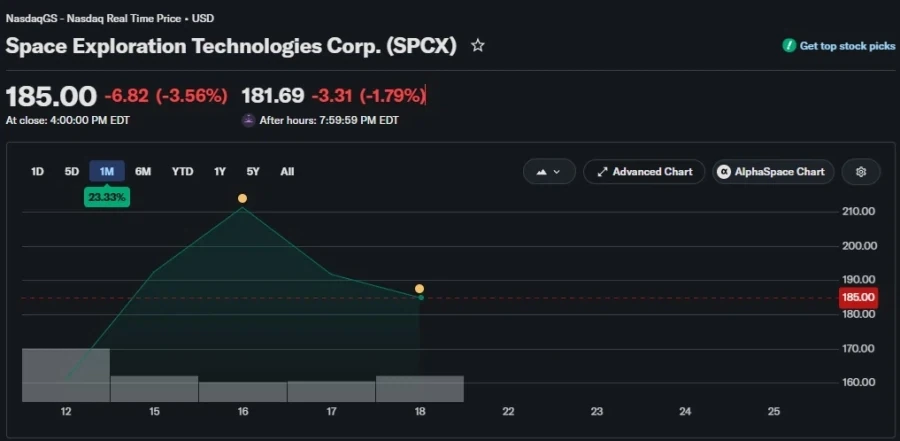Click the yellow event marker at peak on 16
This screenshot has height=441, width=900.
coord(242,198)
